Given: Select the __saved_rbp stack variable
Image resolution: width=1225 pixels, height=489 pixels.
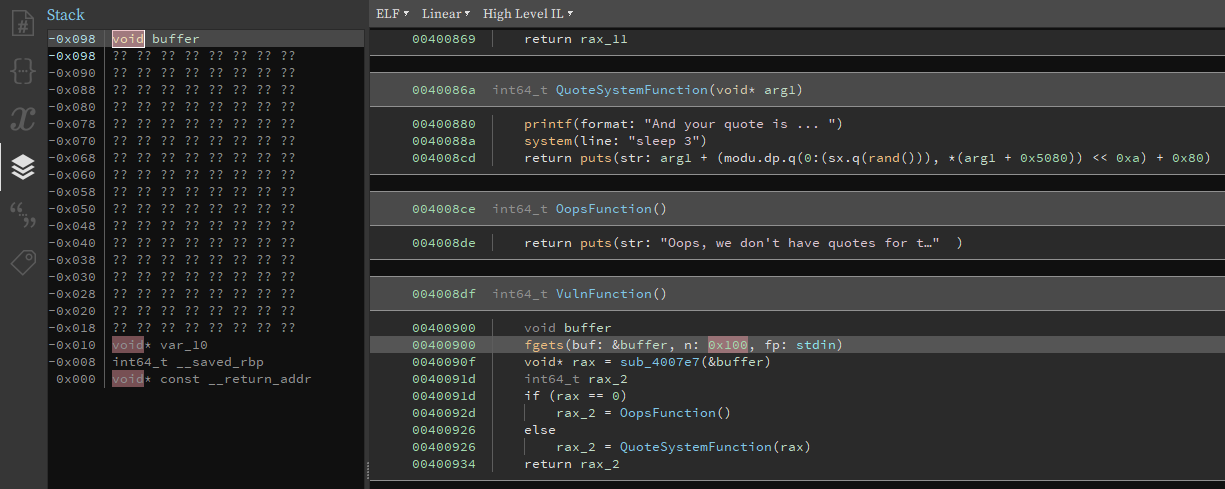Looking at the screenshot, I should point(214,362).
